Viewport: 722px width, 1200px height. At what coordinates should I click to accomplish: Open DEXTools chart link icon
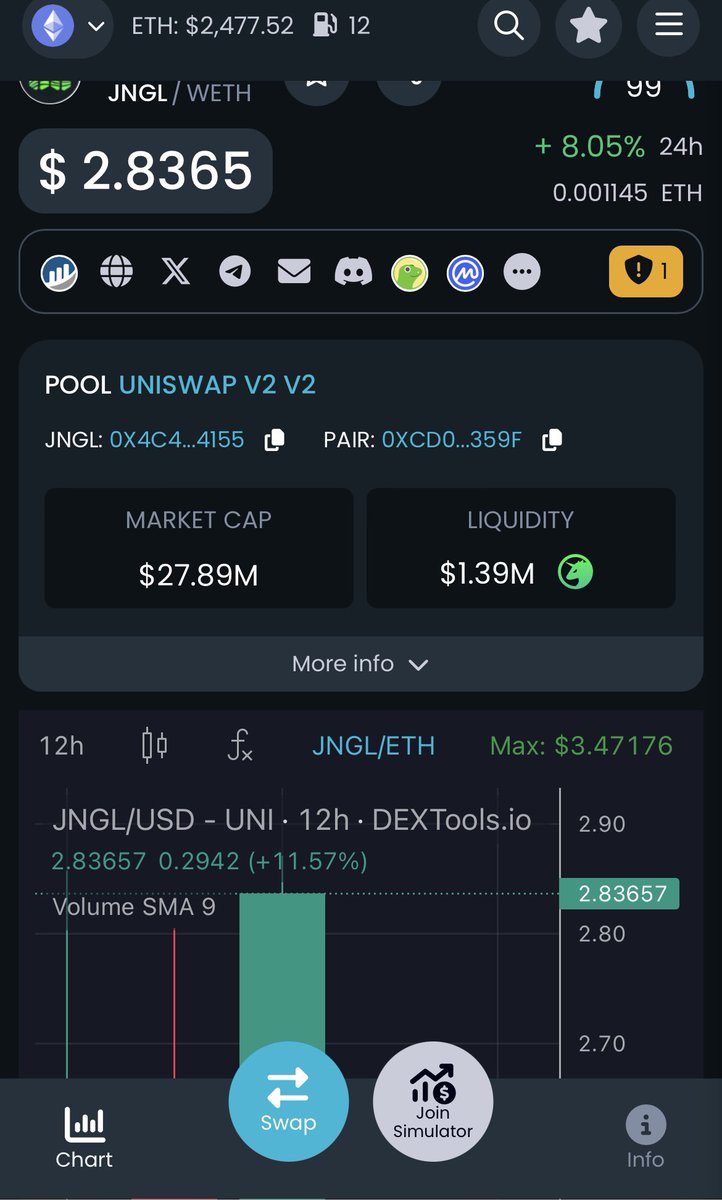(59, 271)
